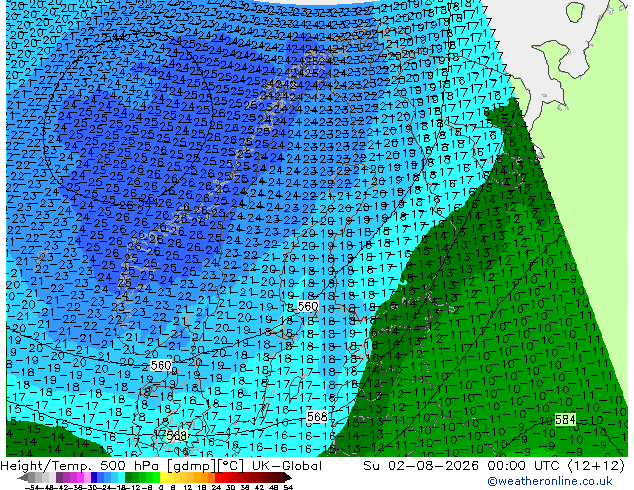Click the dark right arrow of the color scale
The width and height of the screenshot is (634, 490).
pos(287,478)
